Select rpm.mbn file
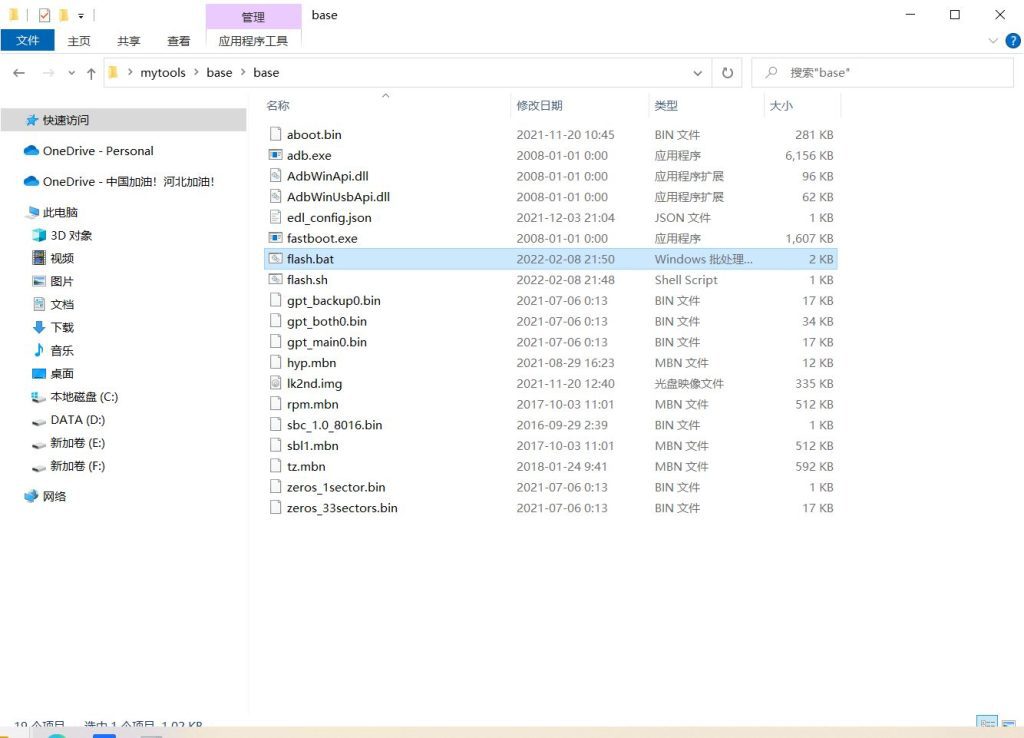 click(x=313, y=404)
